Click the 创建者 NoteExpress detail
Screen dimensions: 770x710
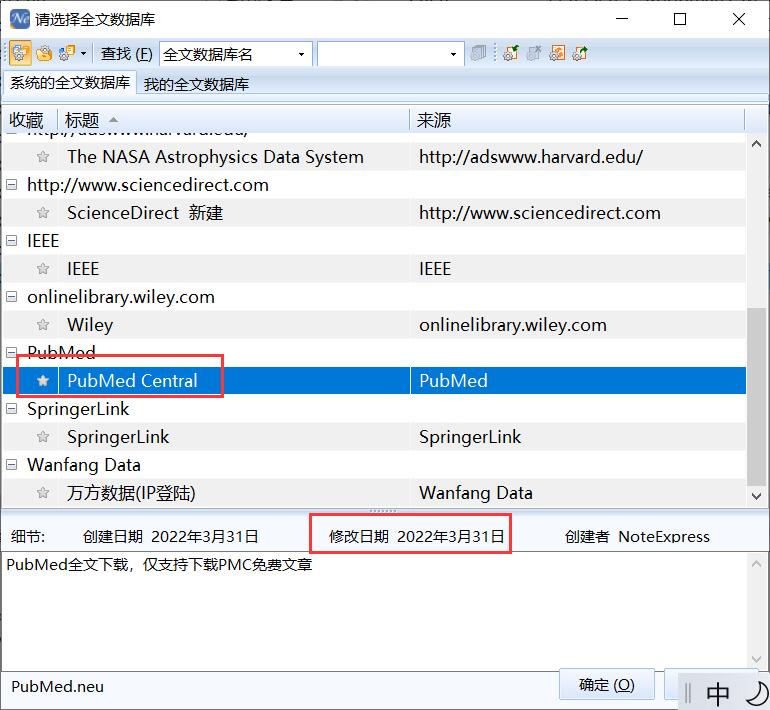[x=637, y=536]
